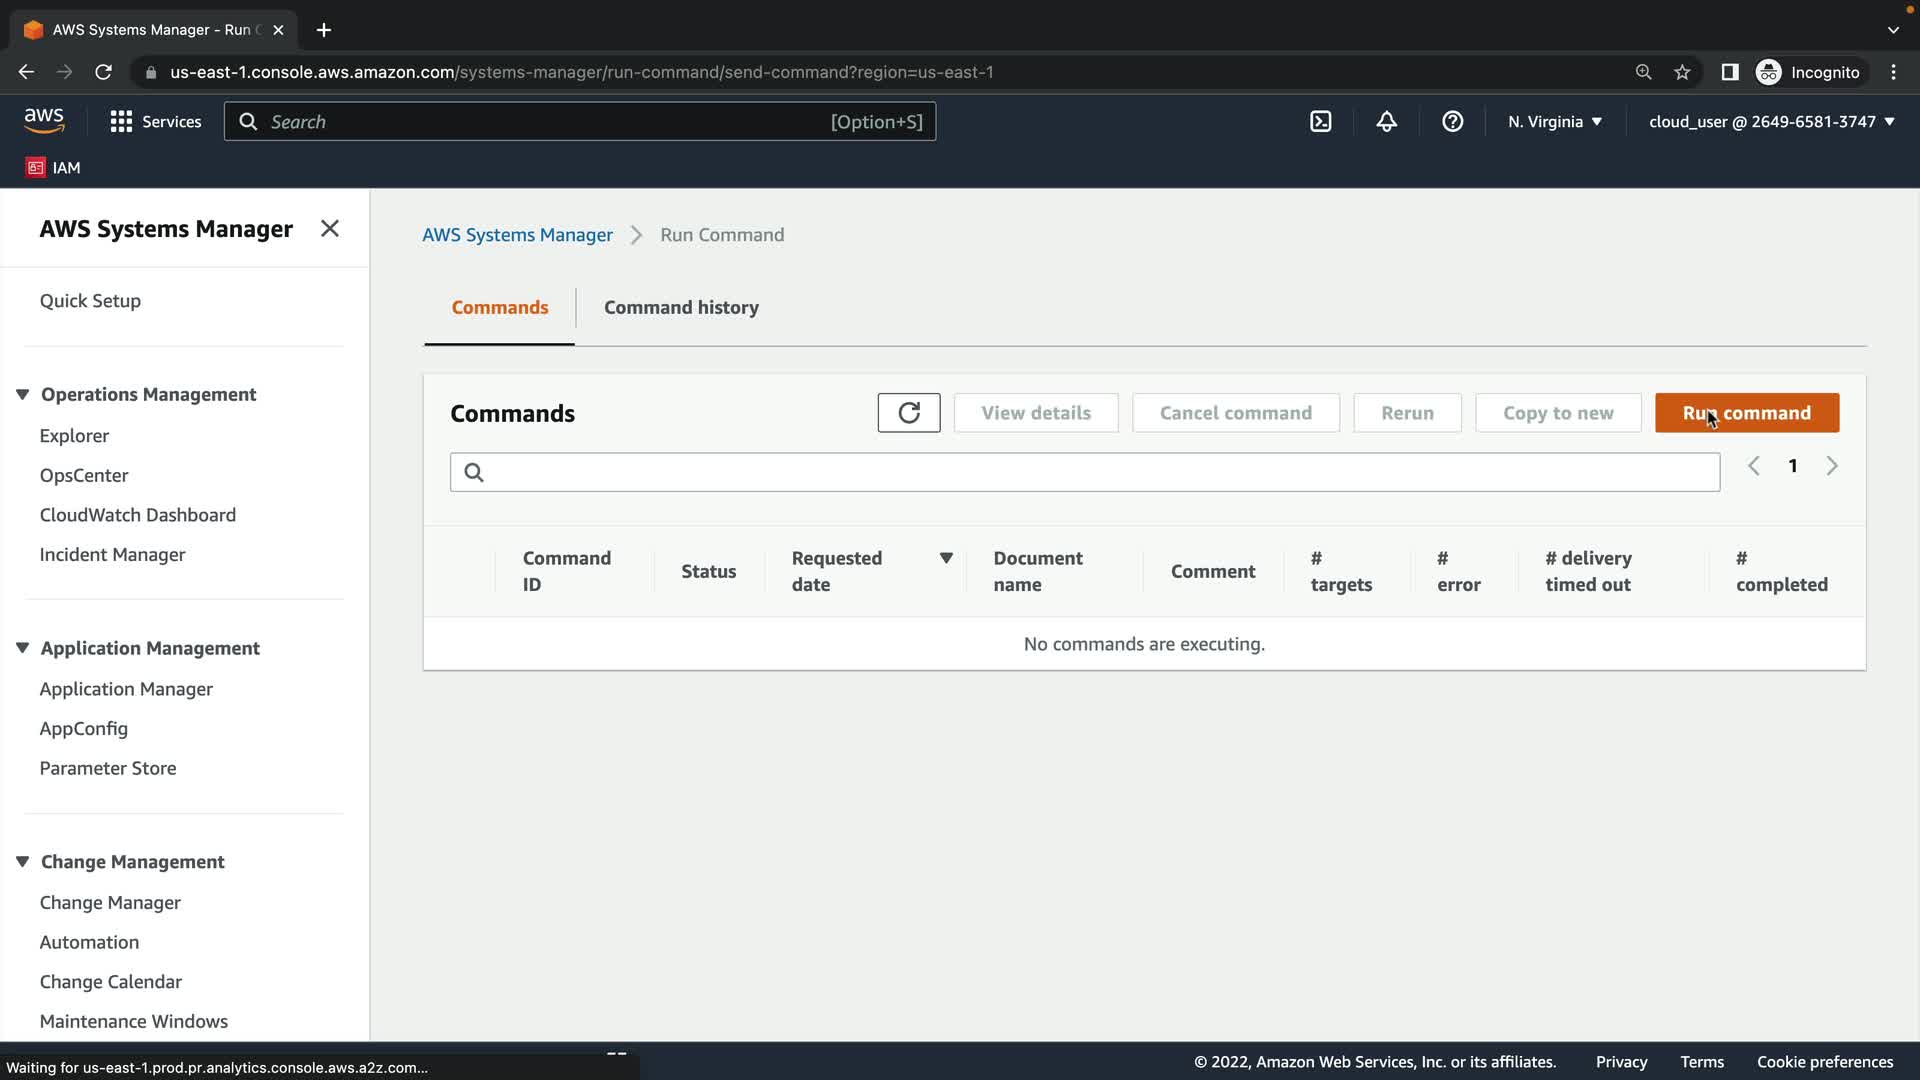Close the AWS Systems Manager sidebar

(x=329, y=229)
